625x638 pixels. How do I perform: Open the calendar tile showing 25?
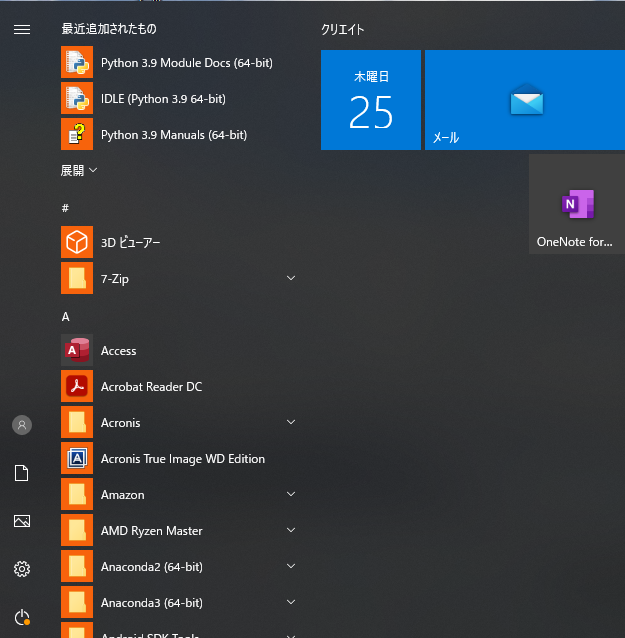click(371, 100)
